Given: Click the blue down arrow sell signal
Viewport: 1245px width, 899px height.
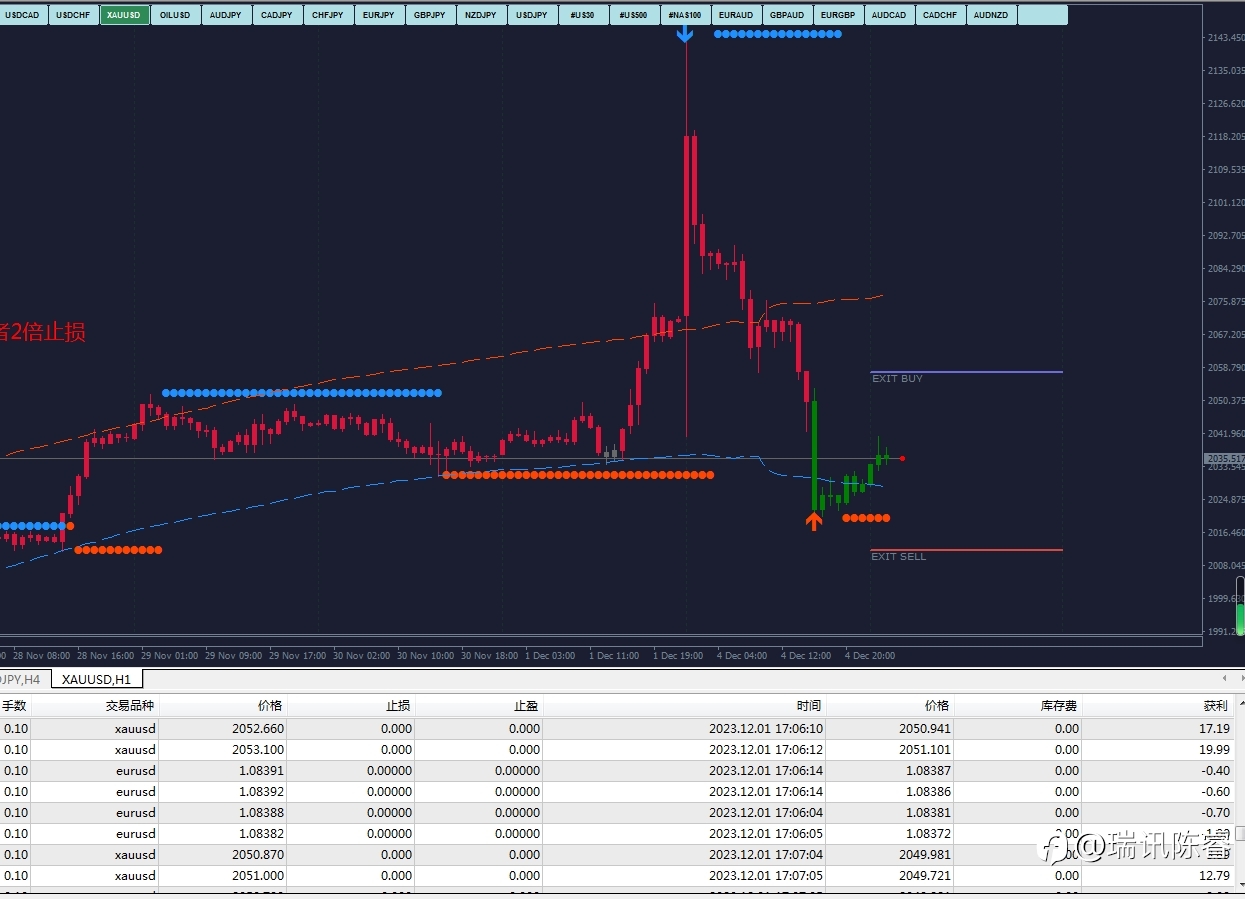Looking at the screenshot, I should [x=684, y=33].
